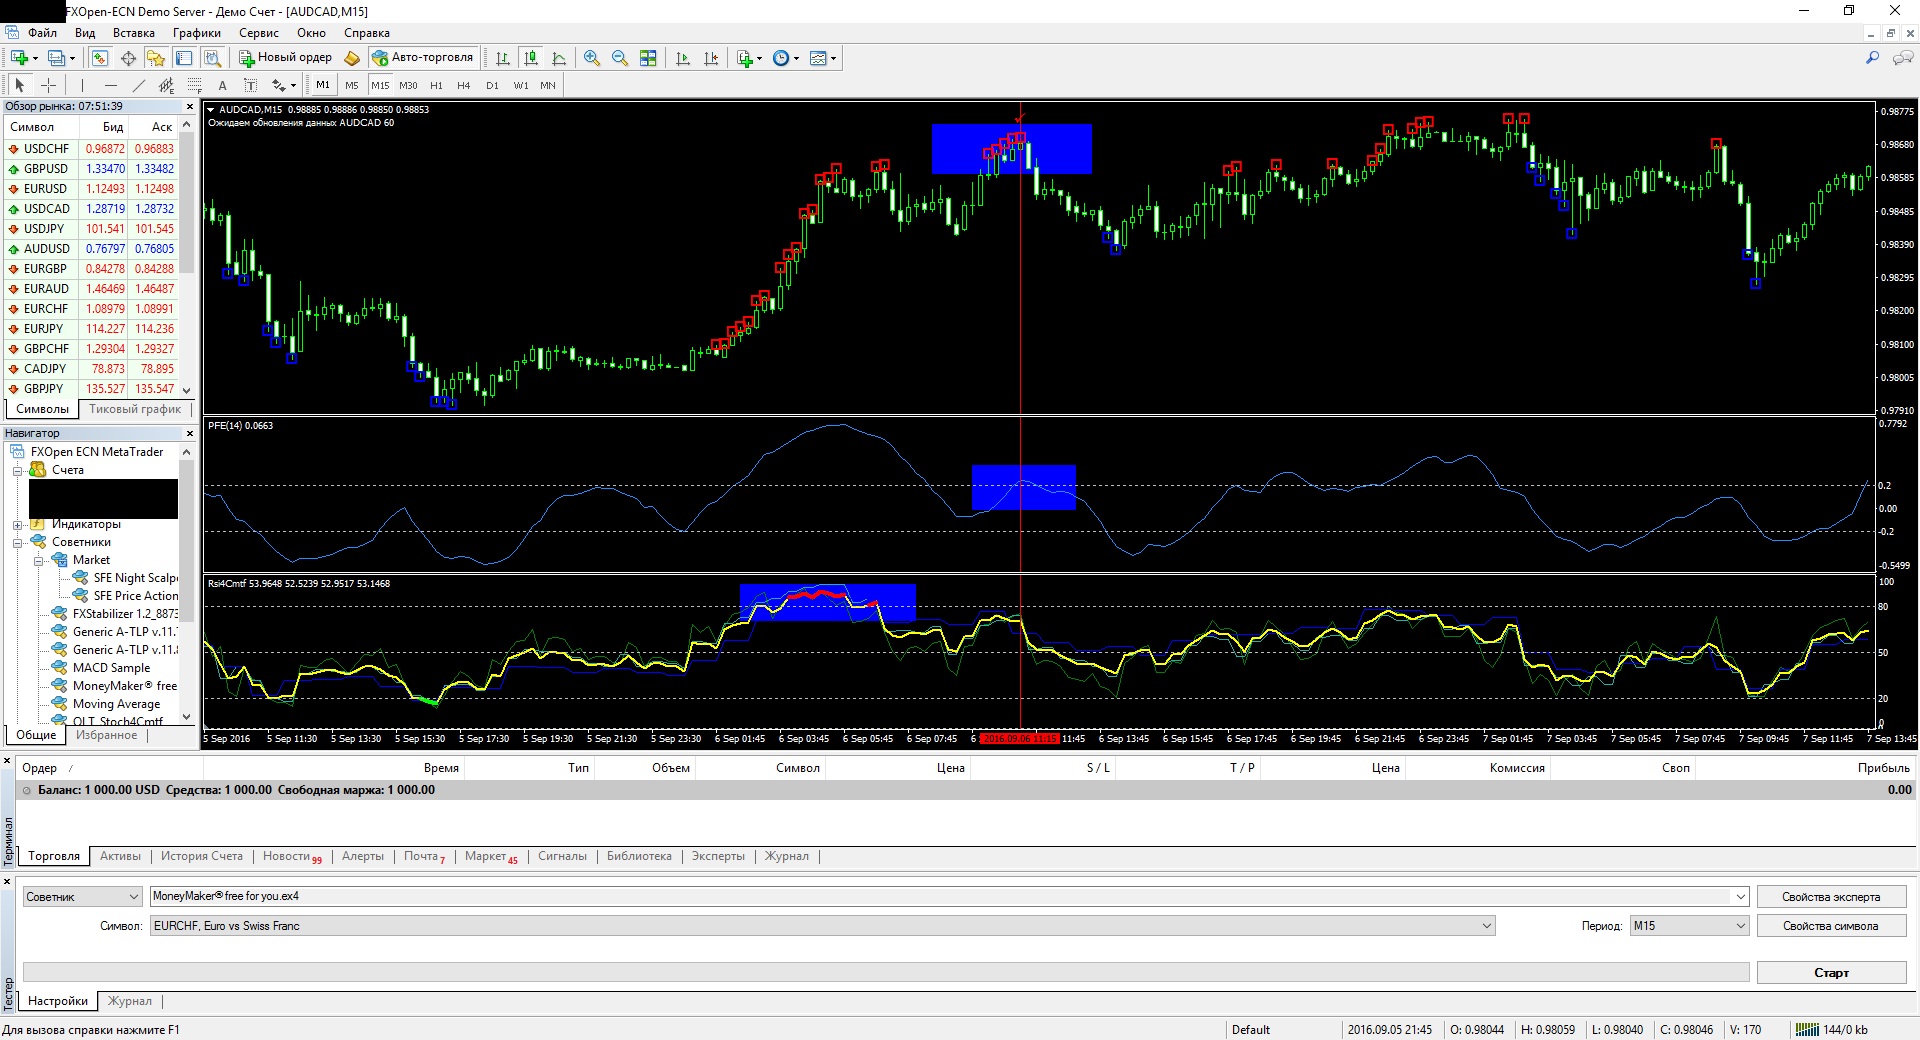Screen dimensions: 1920x1040
Task: Switch to M5 timeframe
Action: pos(352,85)
